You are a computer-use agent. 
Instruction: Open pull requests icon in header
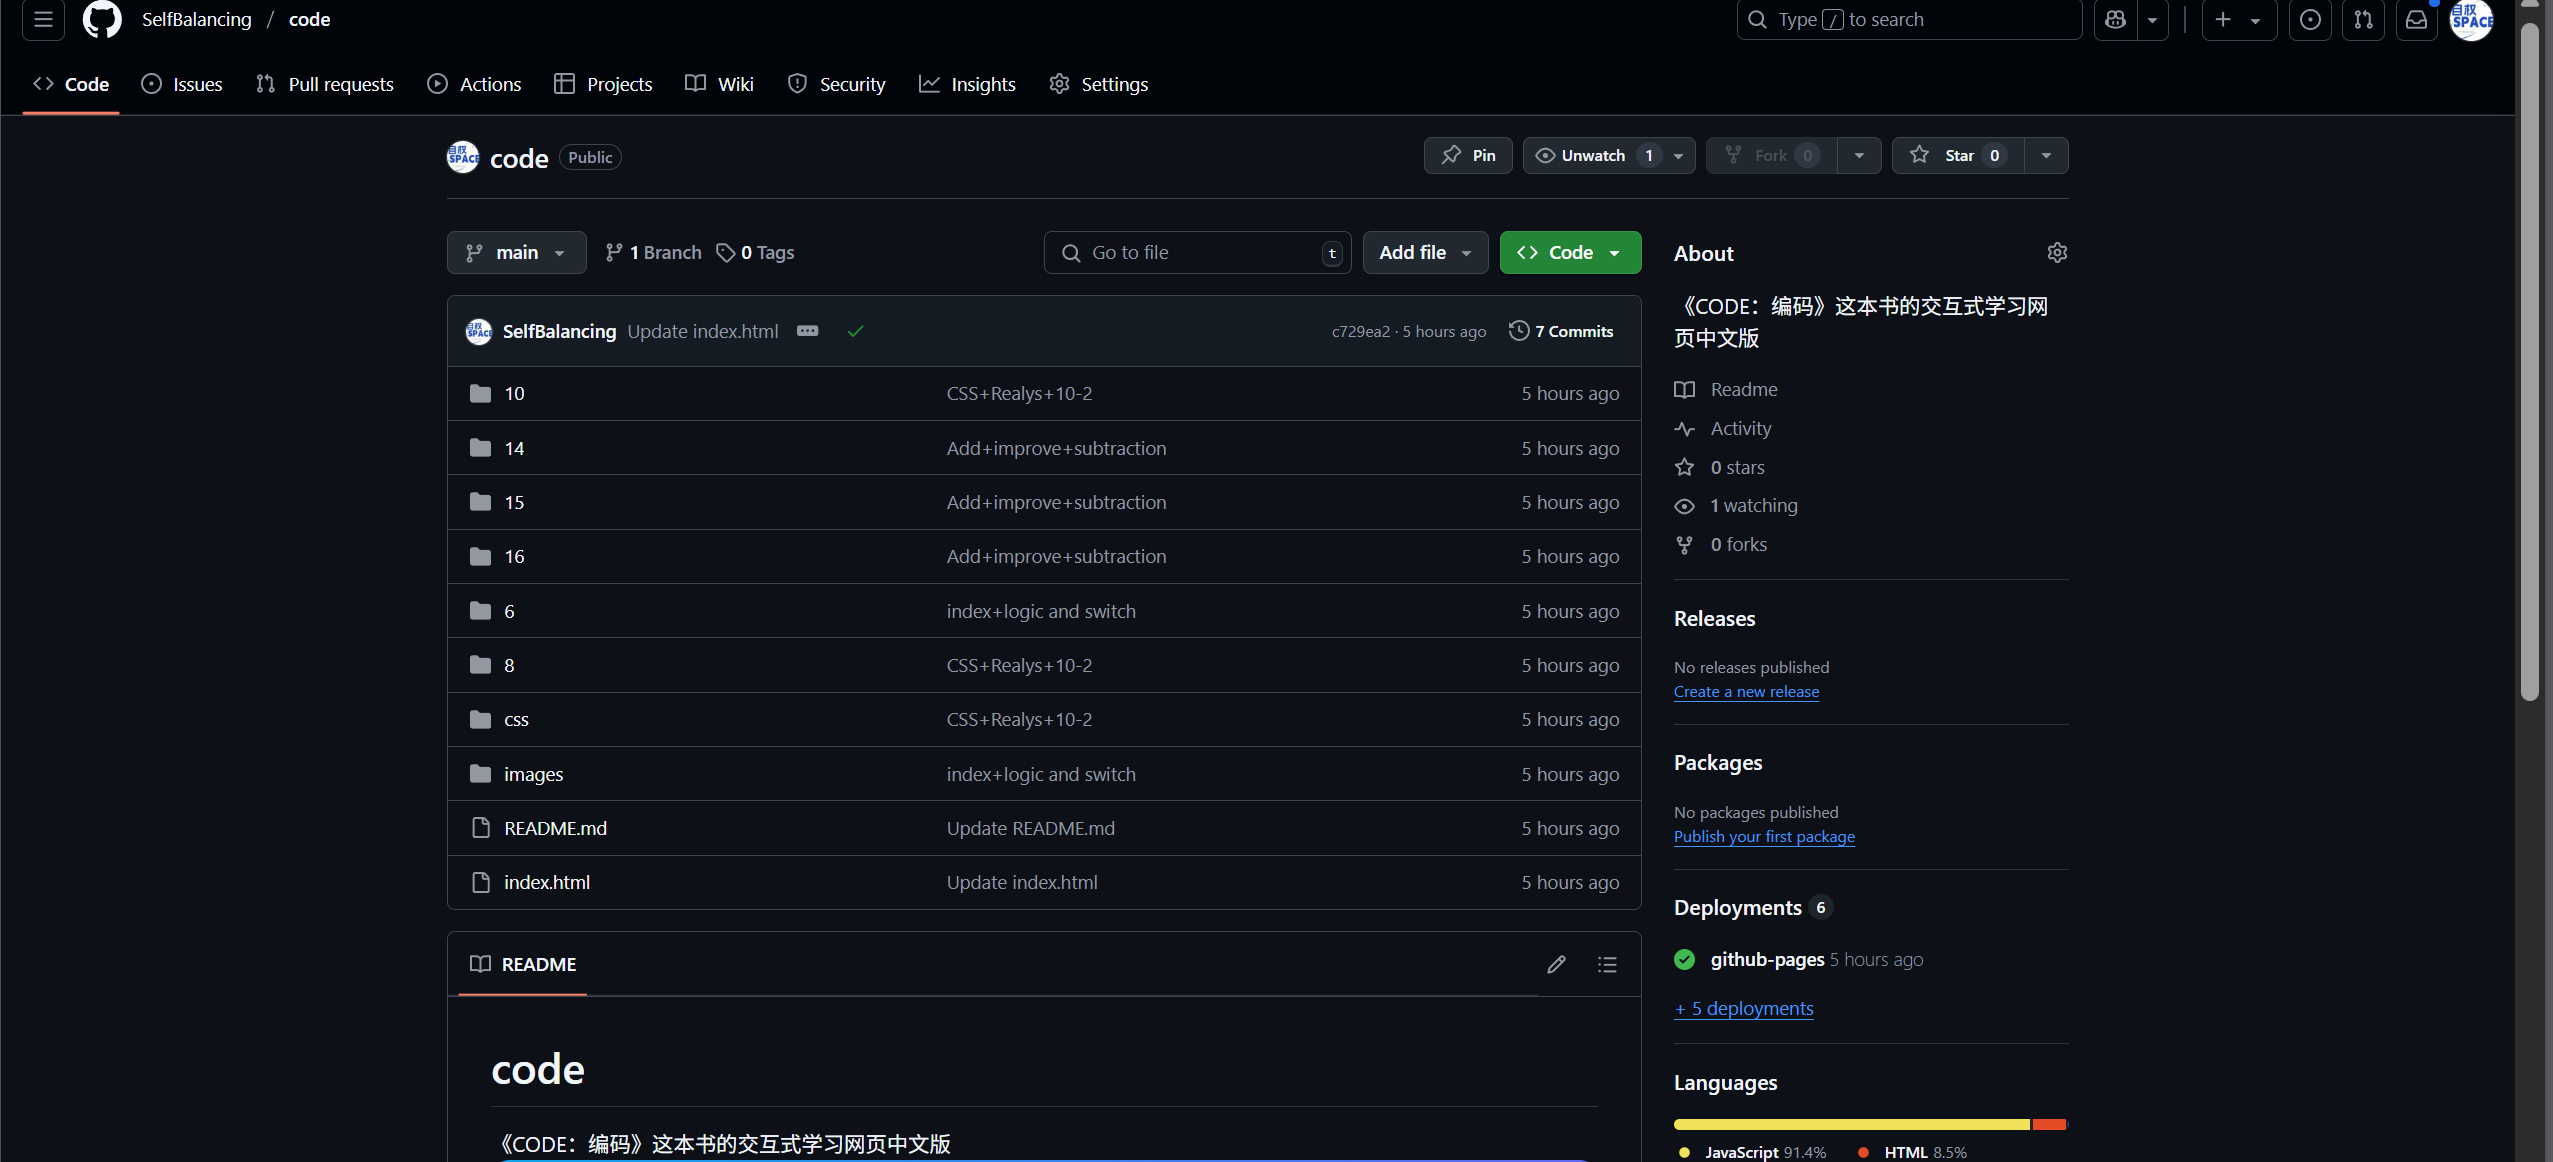pyautogui.click(x=2363, y=20)
